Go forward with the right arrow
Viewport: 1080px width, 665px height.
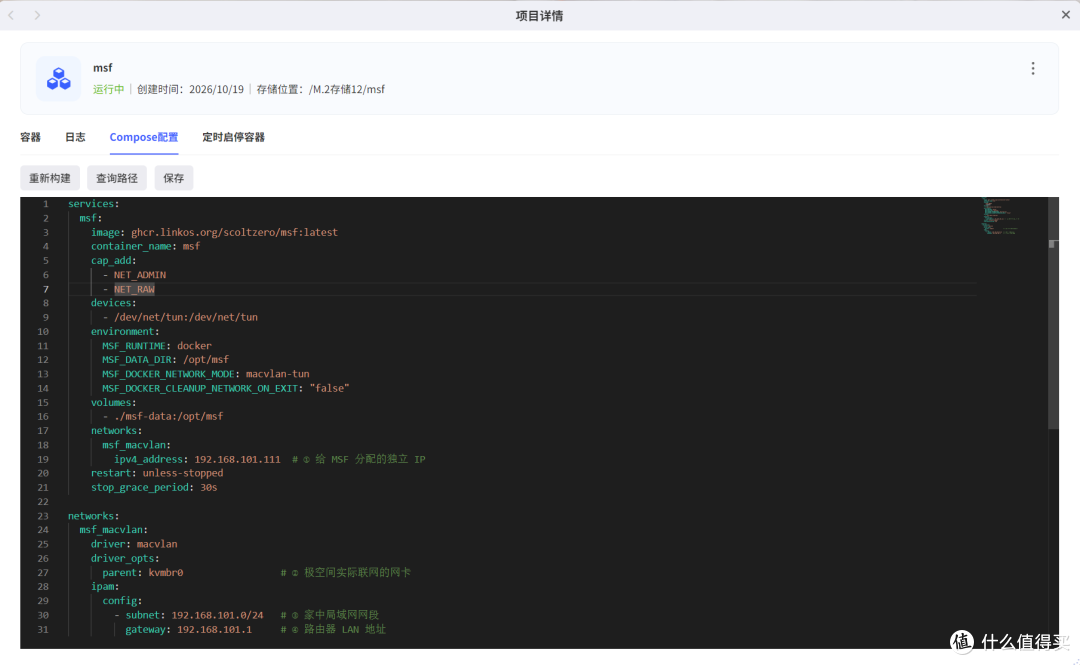(37, 15)
